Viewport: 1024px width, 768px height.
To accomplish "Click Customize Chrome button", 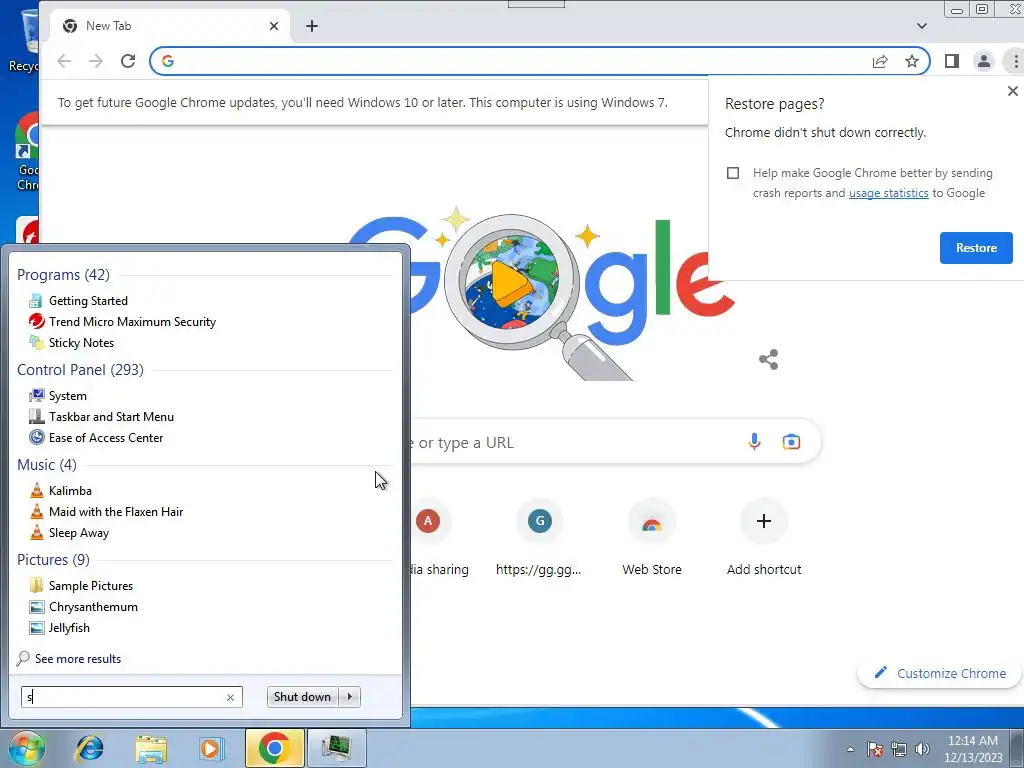I will coord(940,673).
